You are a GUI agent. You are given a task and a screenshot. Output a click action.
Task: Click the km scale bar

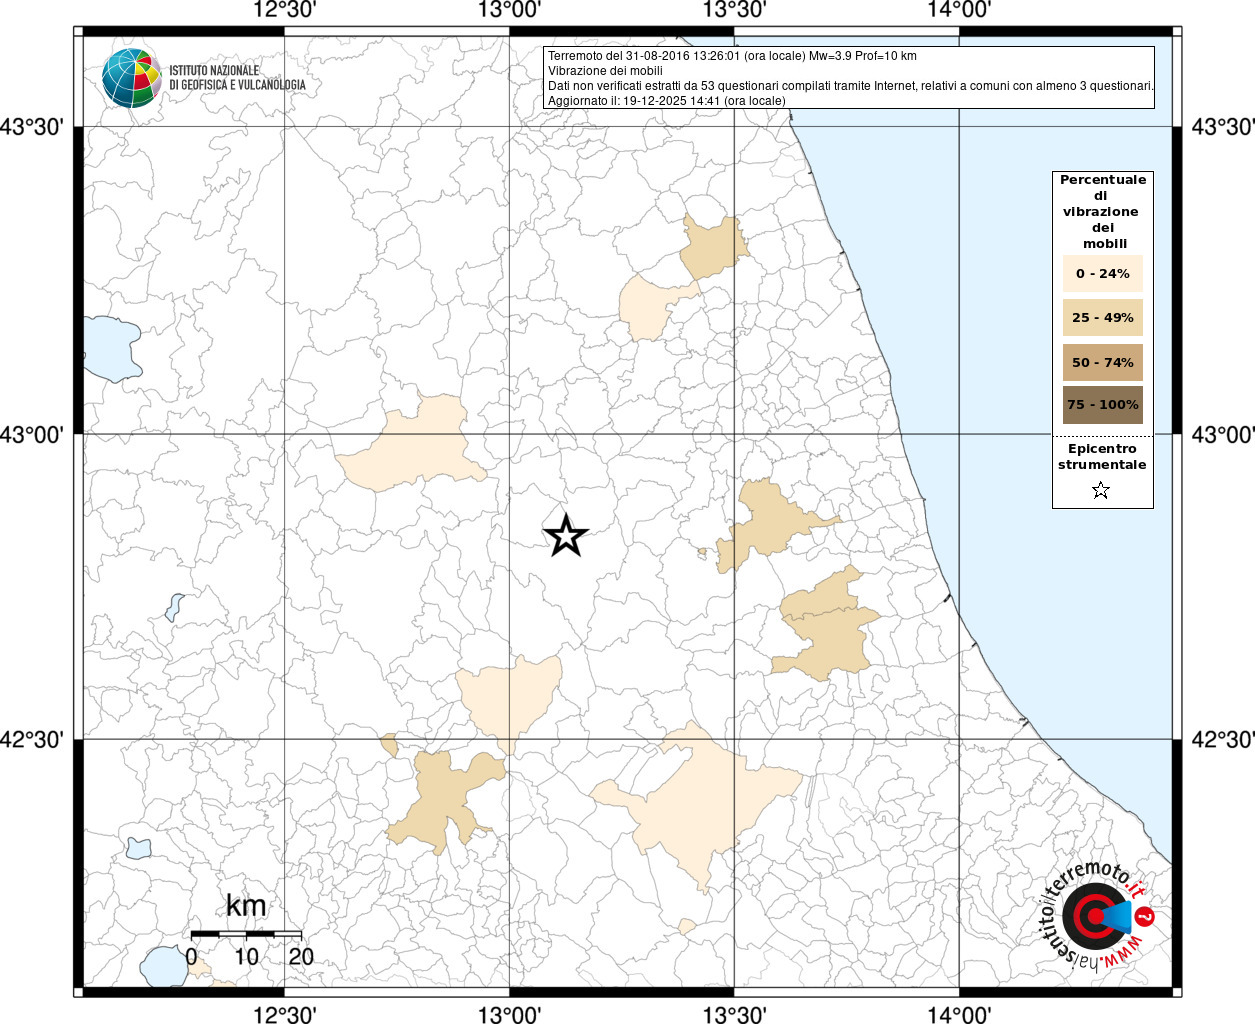tap(246, 933)
